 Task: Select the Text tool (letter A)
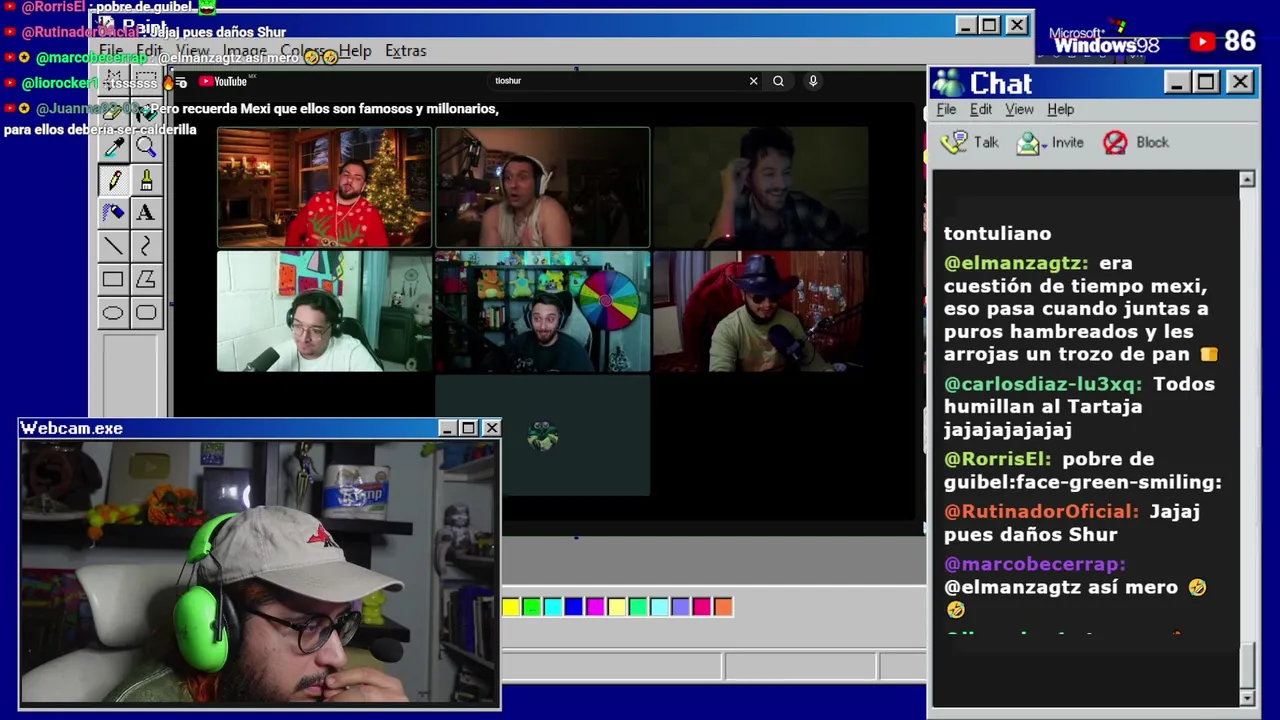[146, 213]
